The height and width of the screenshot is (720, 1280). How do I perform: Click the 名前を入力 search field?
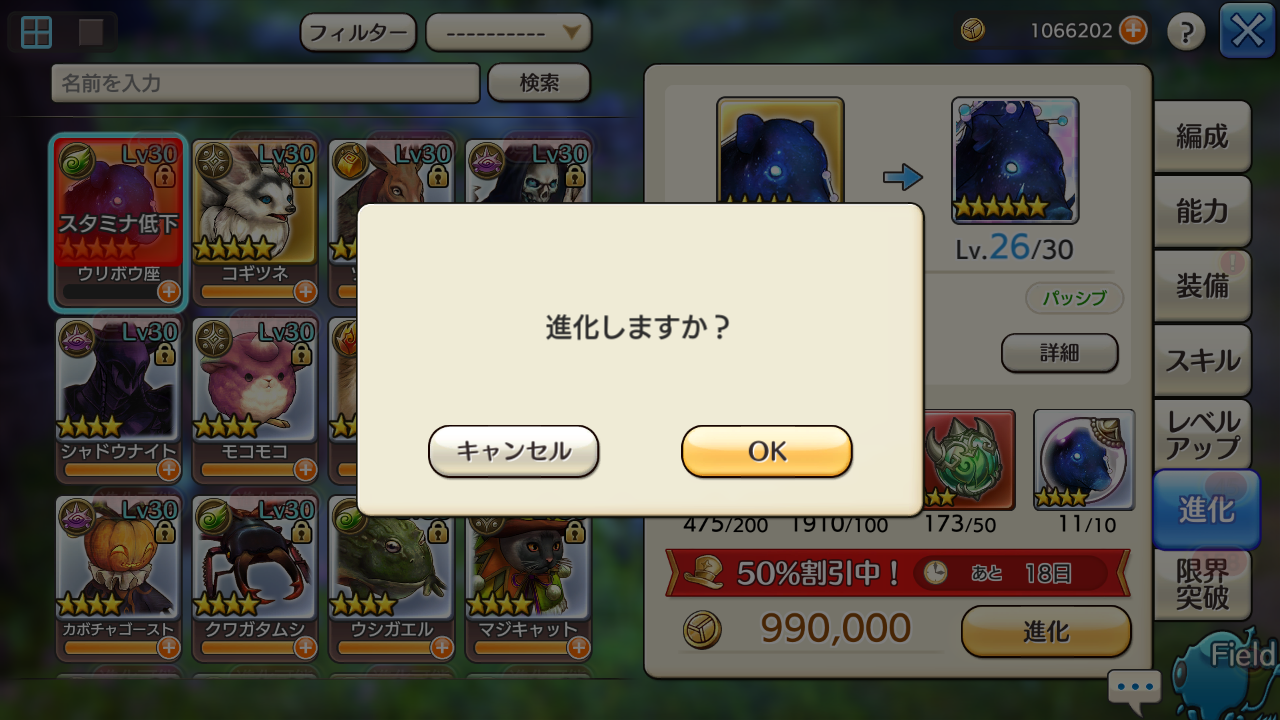click(x=266, y=83)
